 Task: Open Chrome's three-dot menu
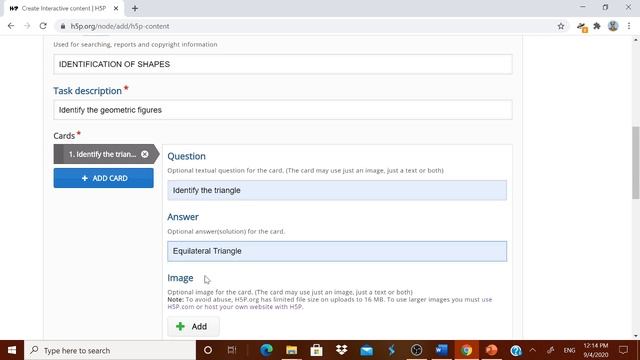(x=629, y=26)
